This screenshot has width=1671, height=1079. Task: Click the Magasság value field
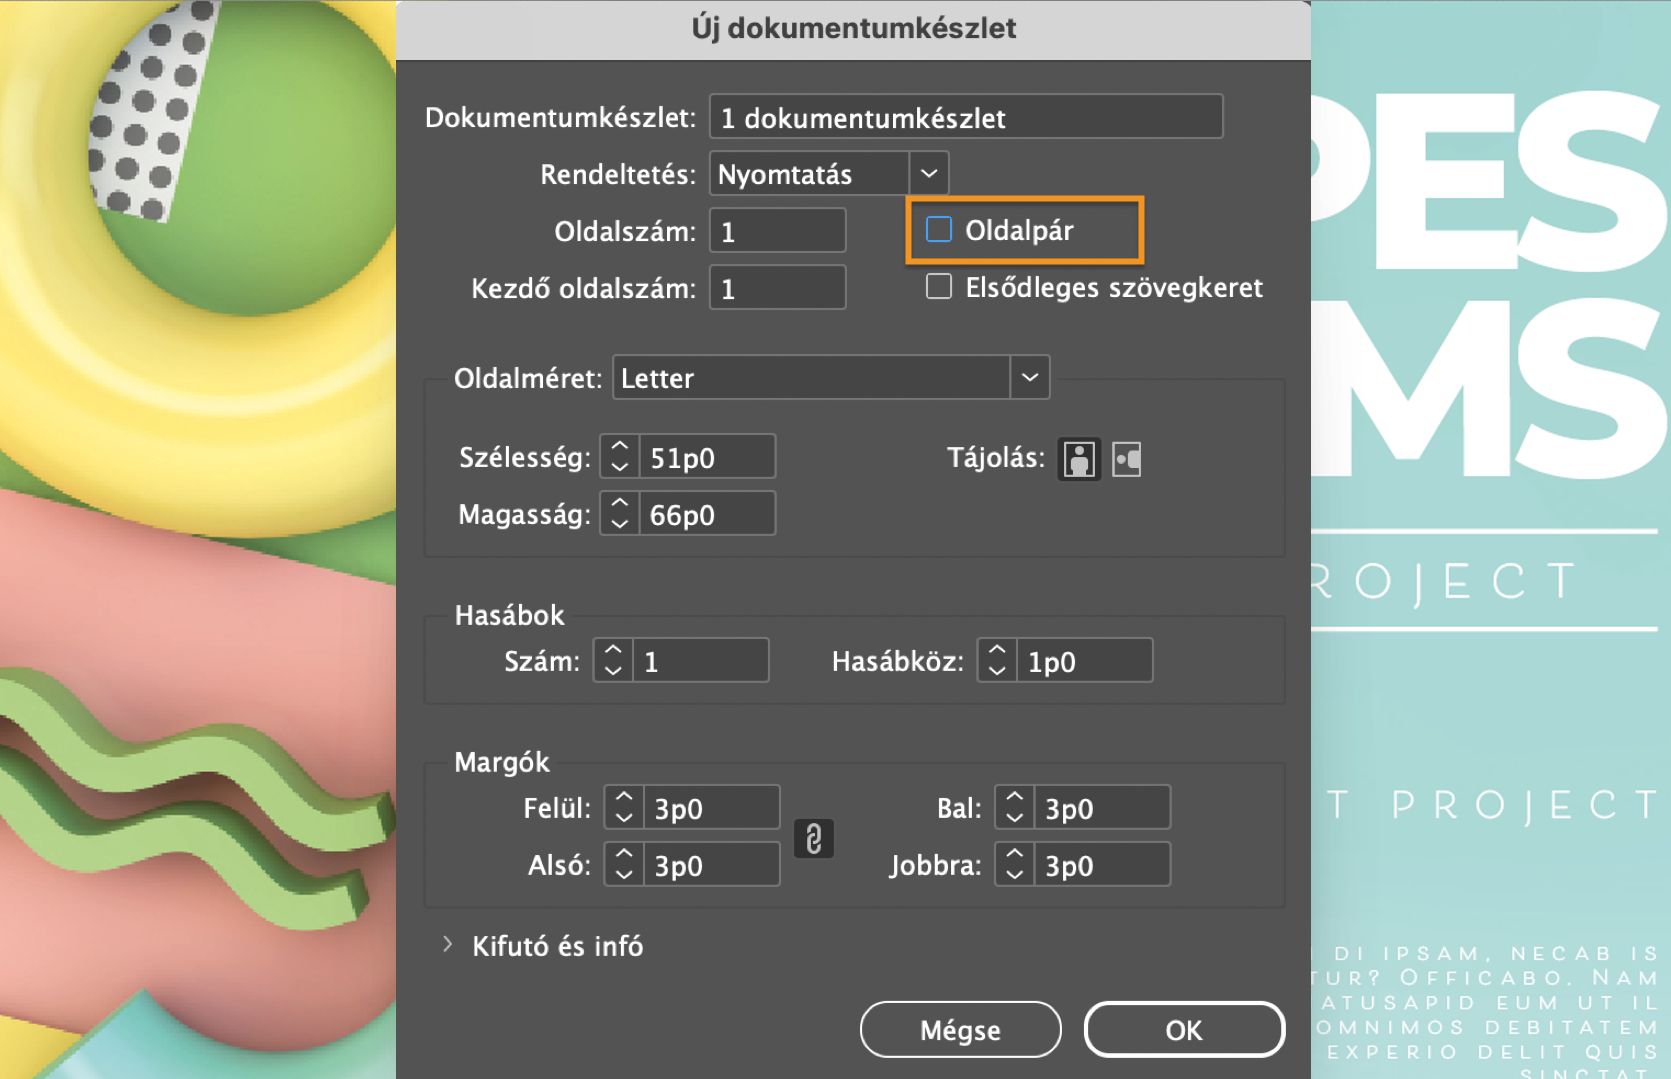point(707,514)
